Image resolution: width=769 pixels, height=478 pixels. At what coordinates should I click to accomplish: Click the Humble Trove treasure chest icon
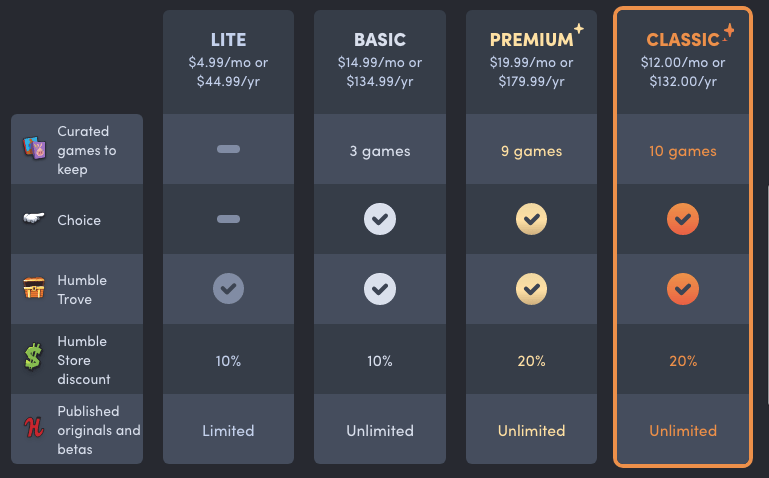click(34, 288)
